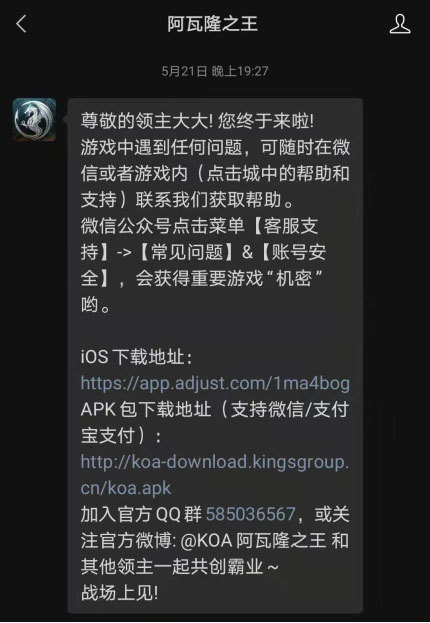The height and width of the screenshot is (623, 430).
Task: Tap the 加入官方 QQ 群 text
Action: pos(141,514)
